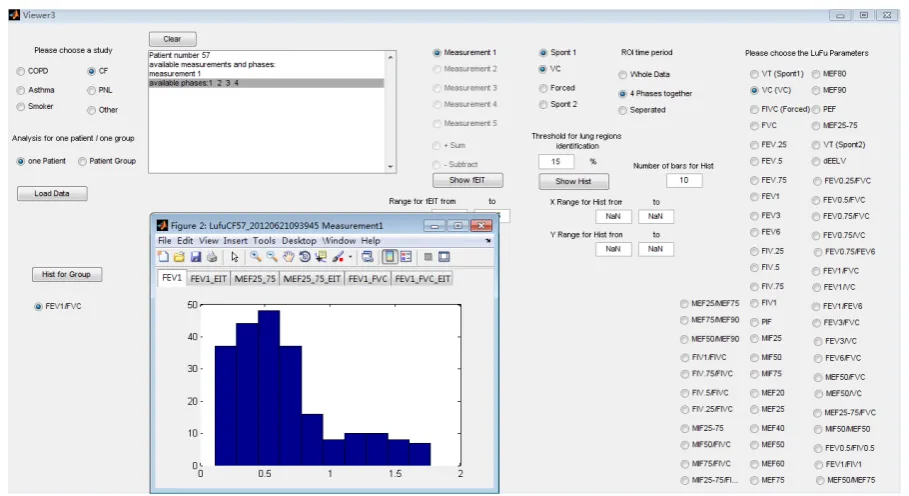Select the Rotate 3D tool
This screenshot has height=496, width=909.
click(x=304, y=257)
